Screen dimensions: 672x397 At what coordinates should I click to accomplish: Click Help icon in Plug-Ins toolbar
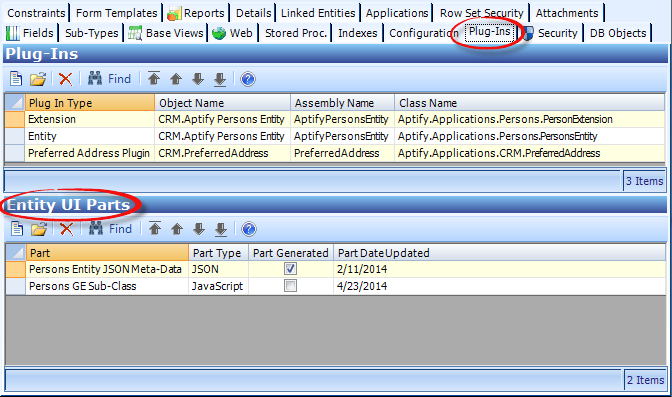(x=248, y=79)
